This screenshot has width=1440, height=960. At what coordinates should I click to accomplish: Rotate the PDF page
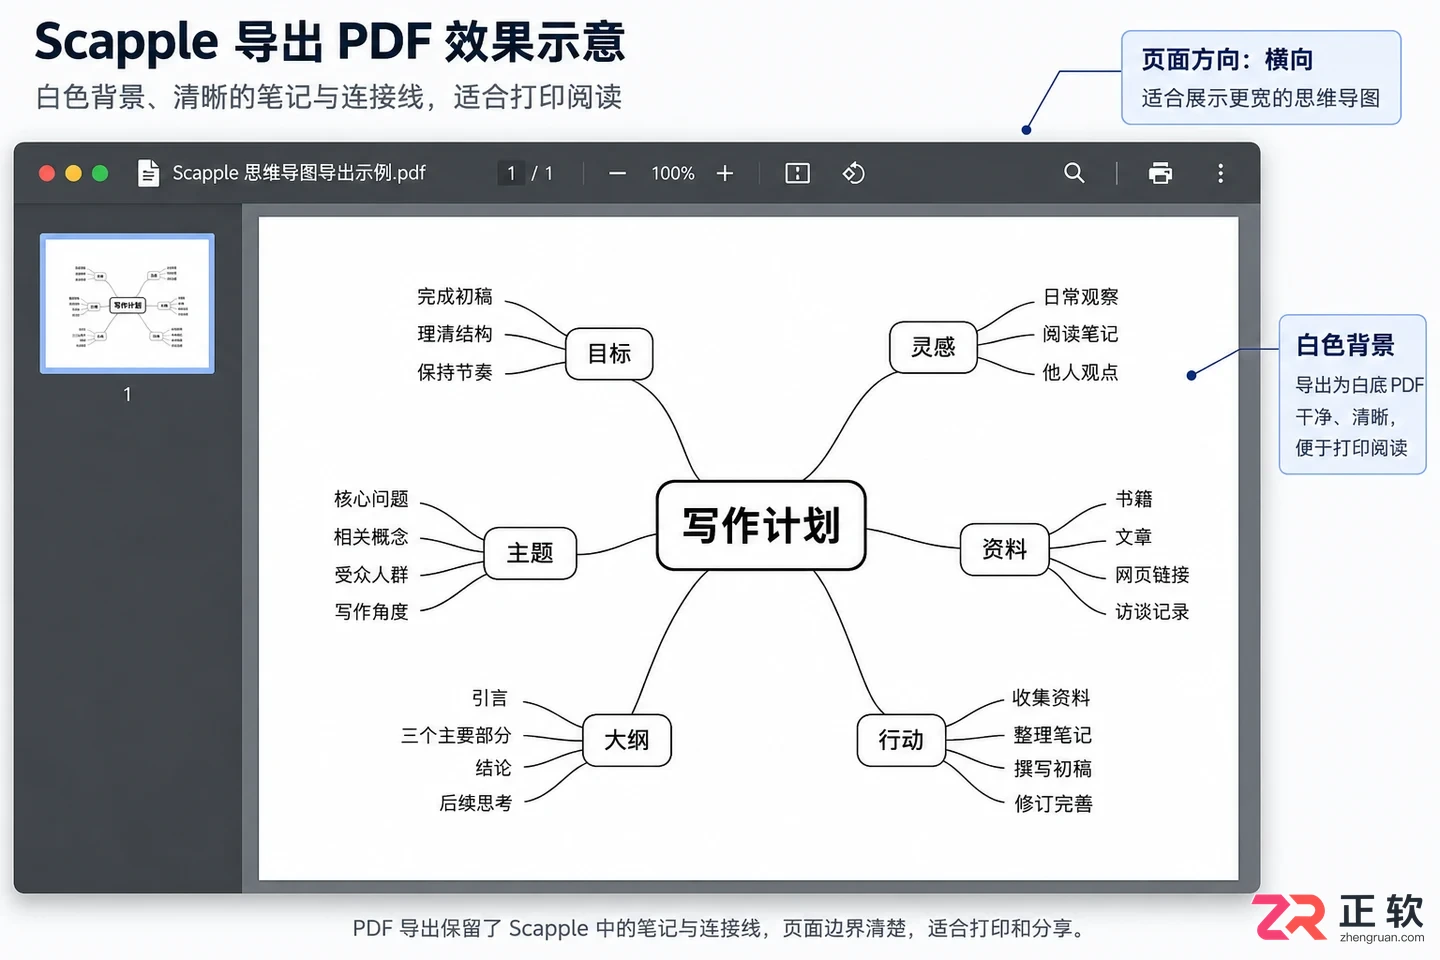click(853, 174)
